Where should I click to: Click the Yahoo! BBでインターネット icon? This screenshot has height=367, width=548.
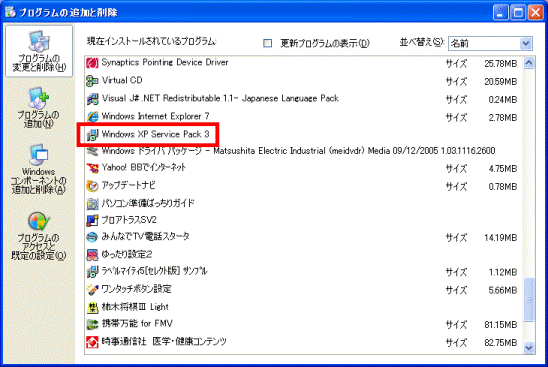pyautogui.click(x=92, y=168)
